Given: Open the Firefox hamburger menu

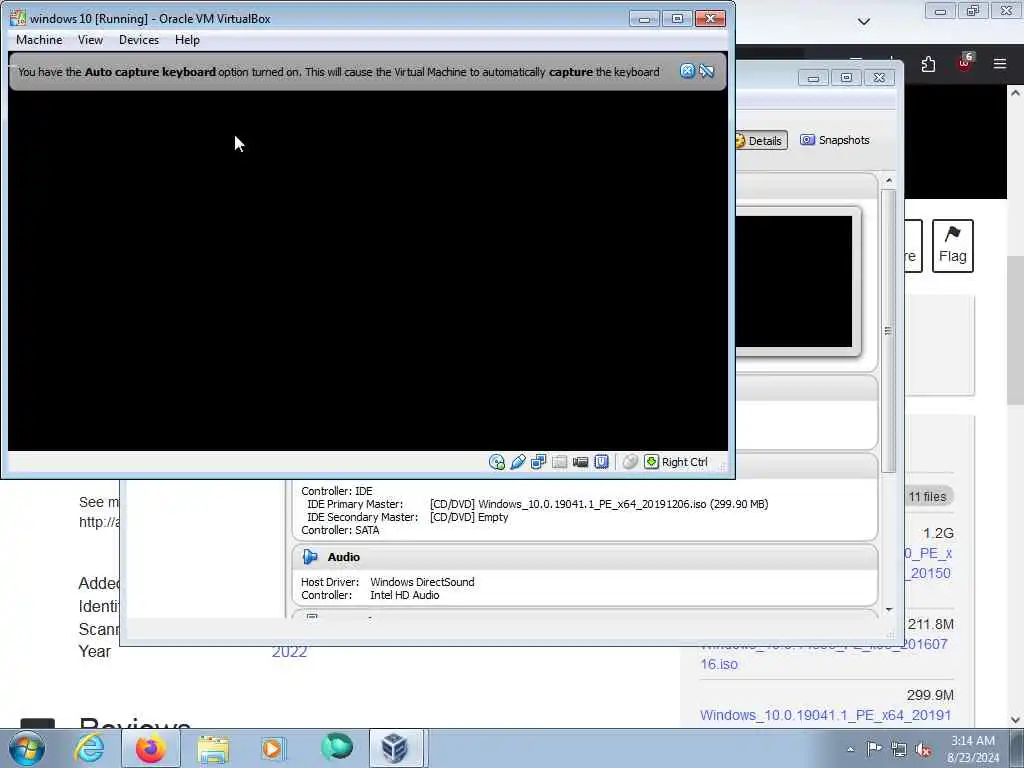Looking at the screenshot, I should (x=1000, y=64).
